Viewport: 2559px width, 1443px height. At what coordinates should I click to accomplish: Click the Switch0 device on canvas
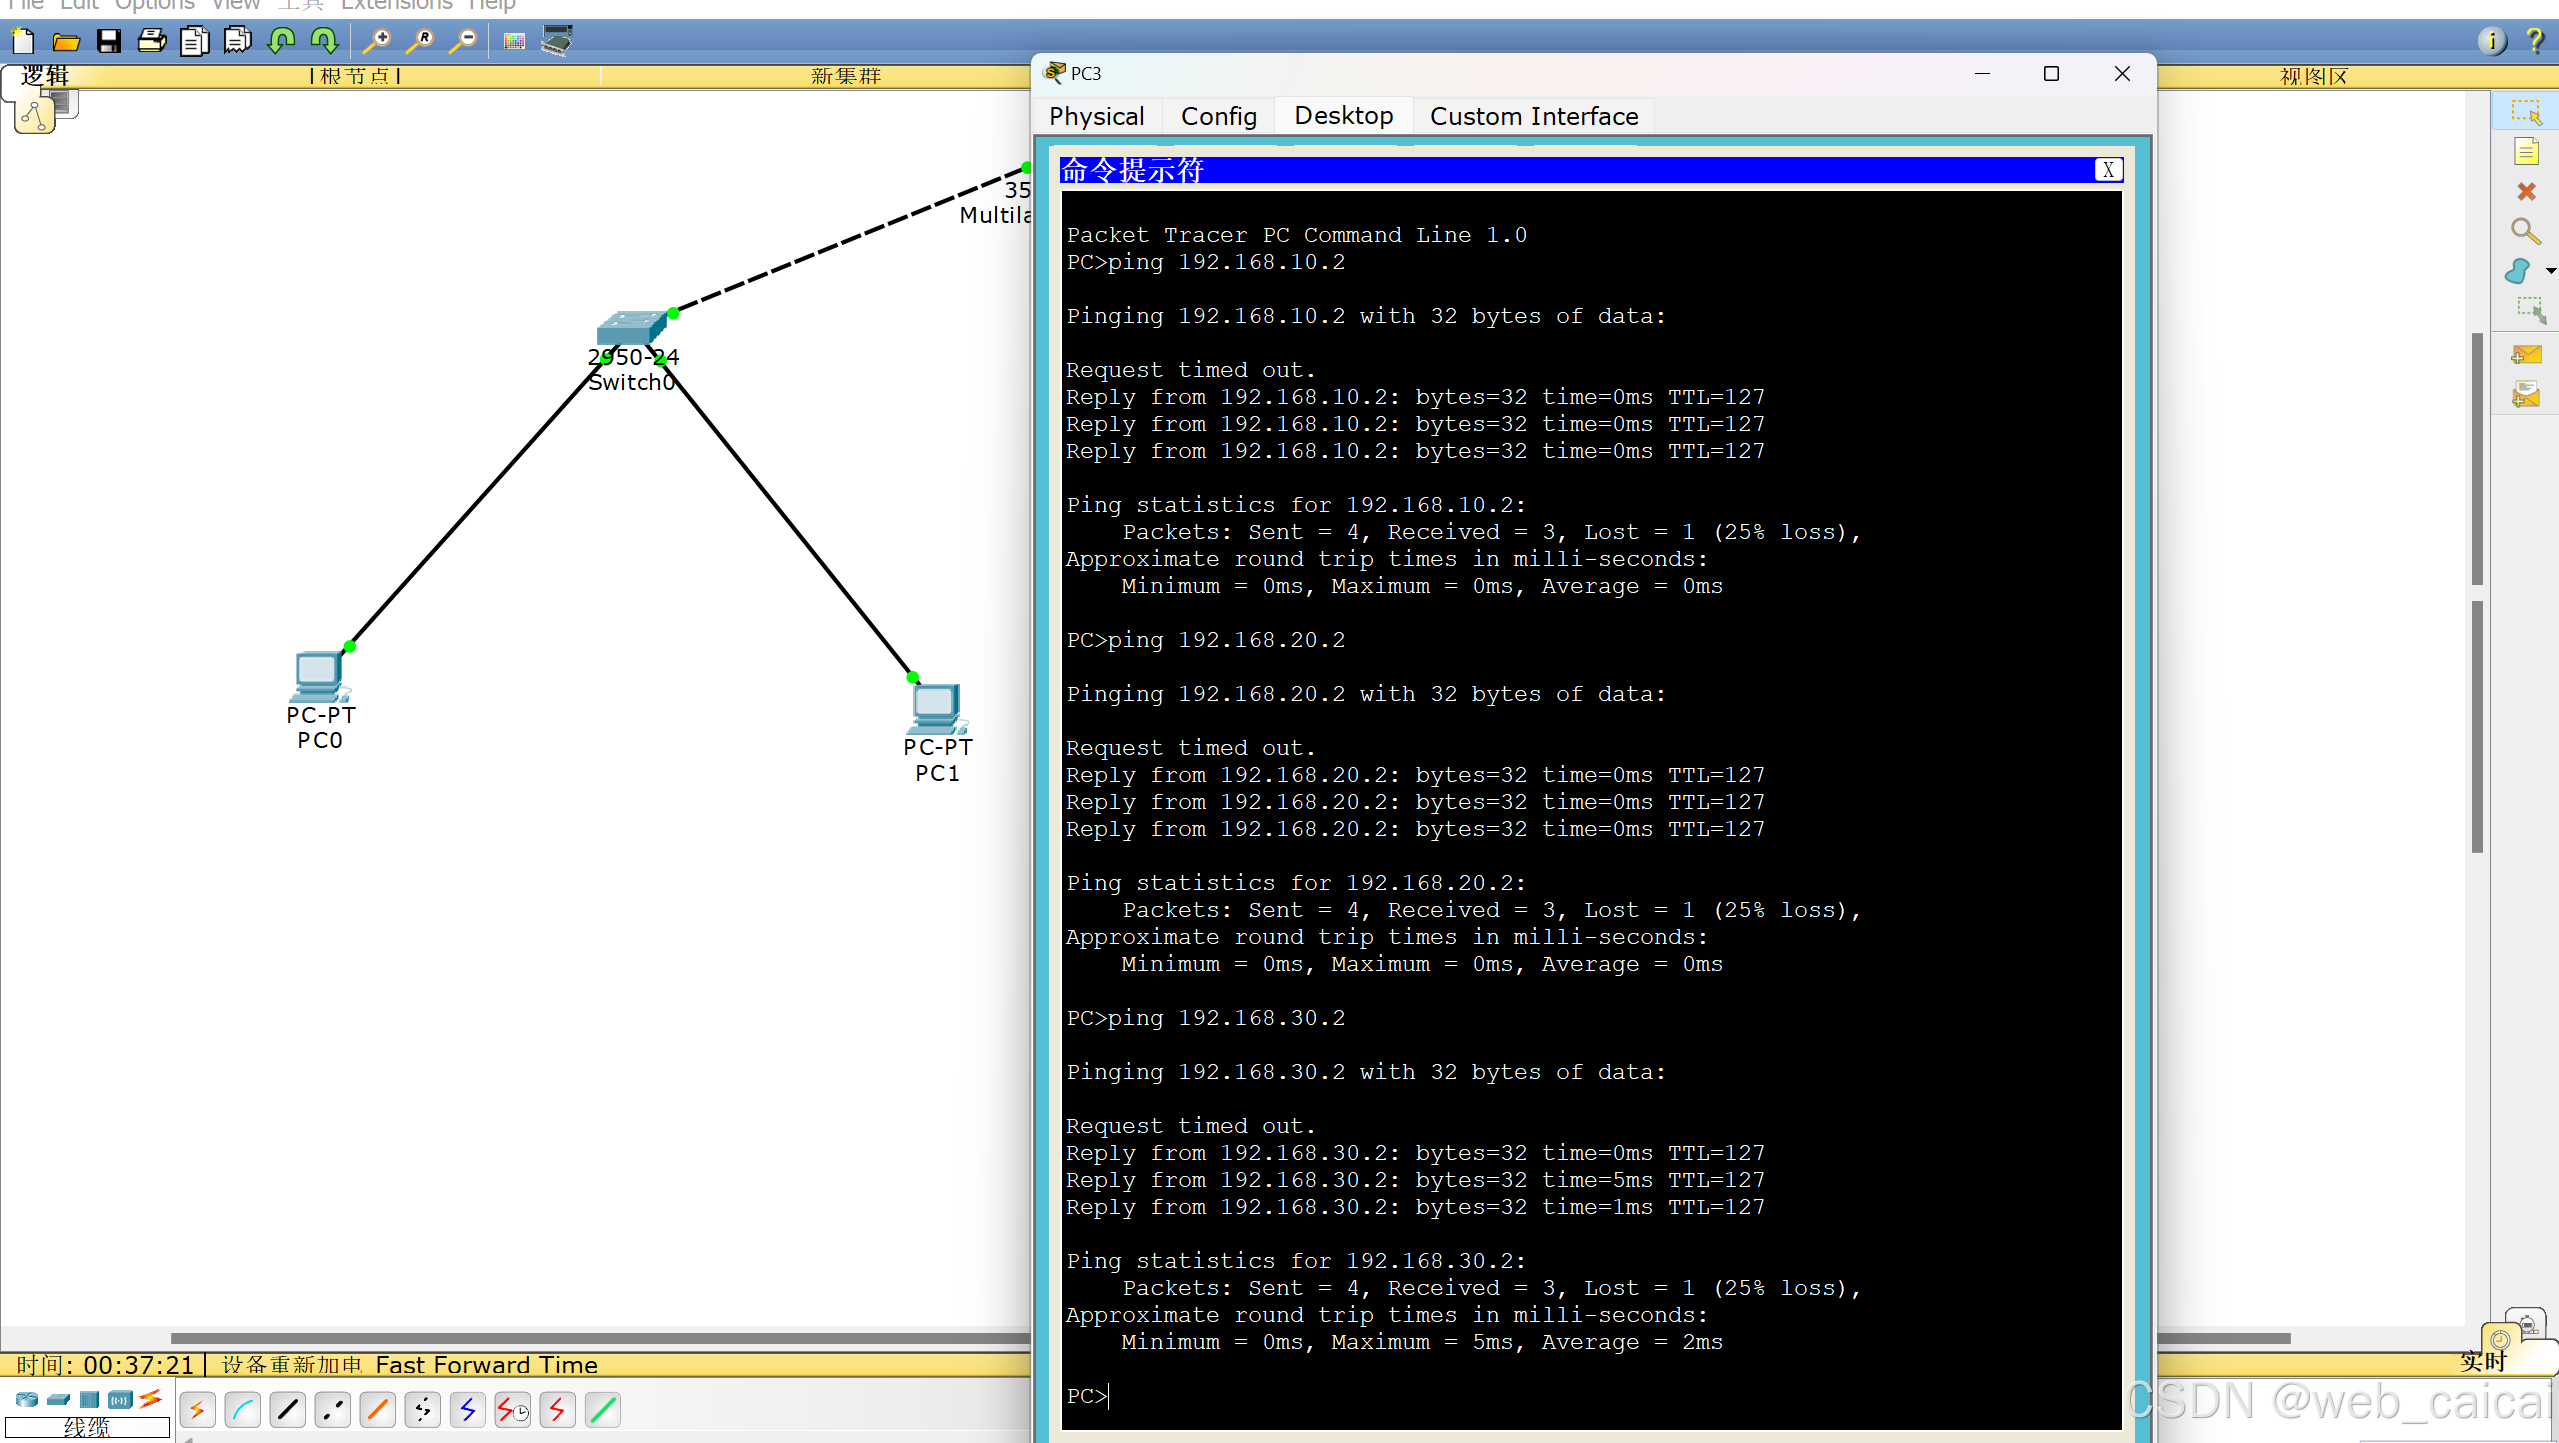pyautogui.click(x=630, y=328)
